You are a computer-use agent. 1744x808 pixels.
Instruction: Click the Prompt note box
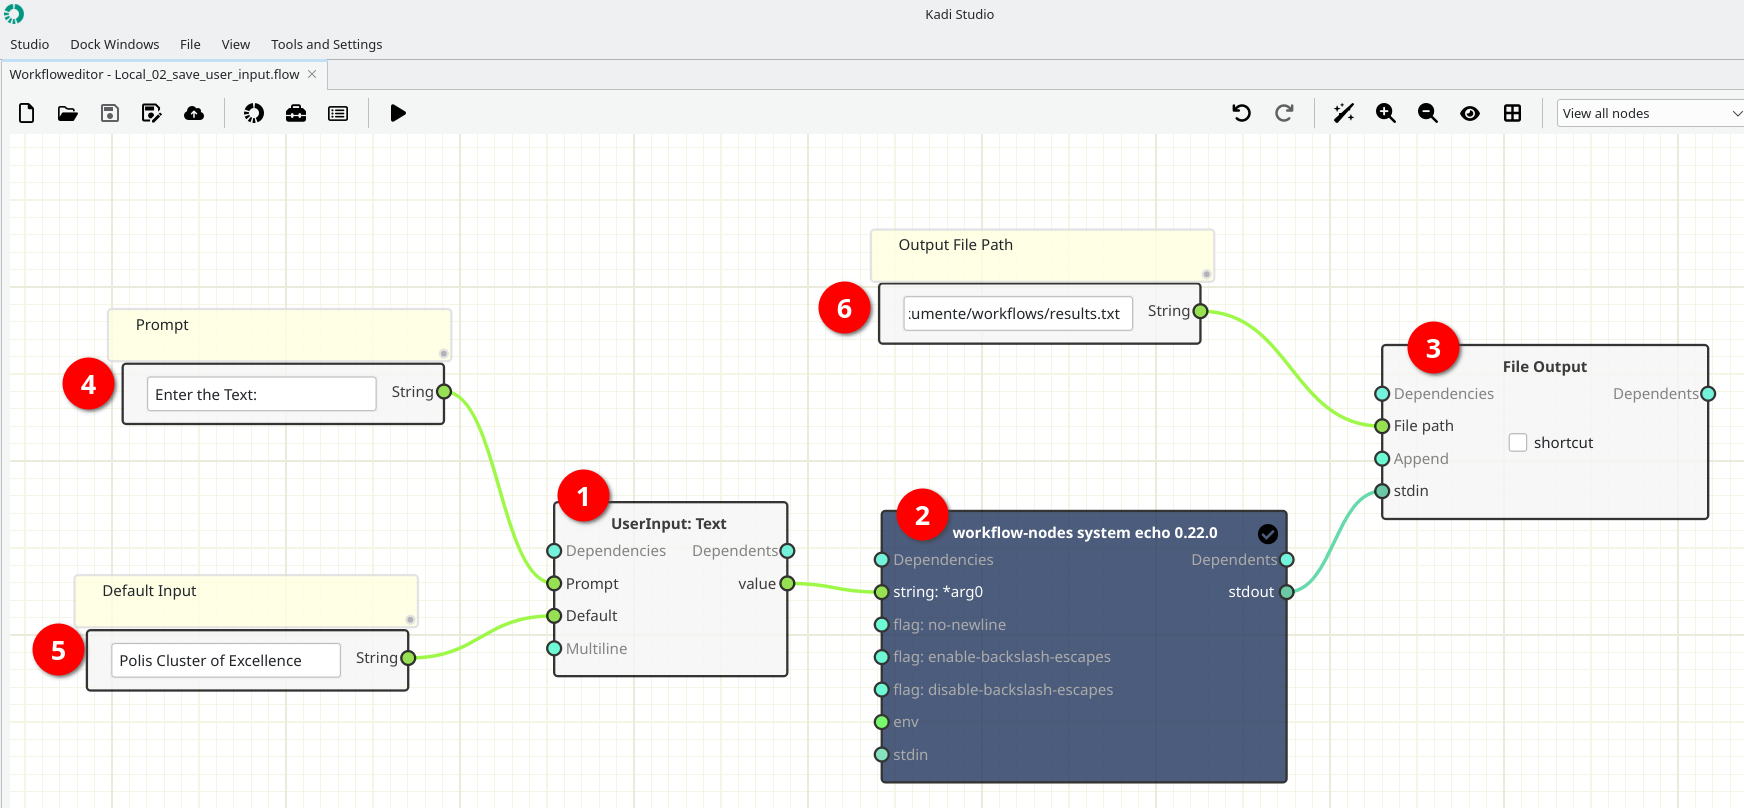(x=280, y=334)
